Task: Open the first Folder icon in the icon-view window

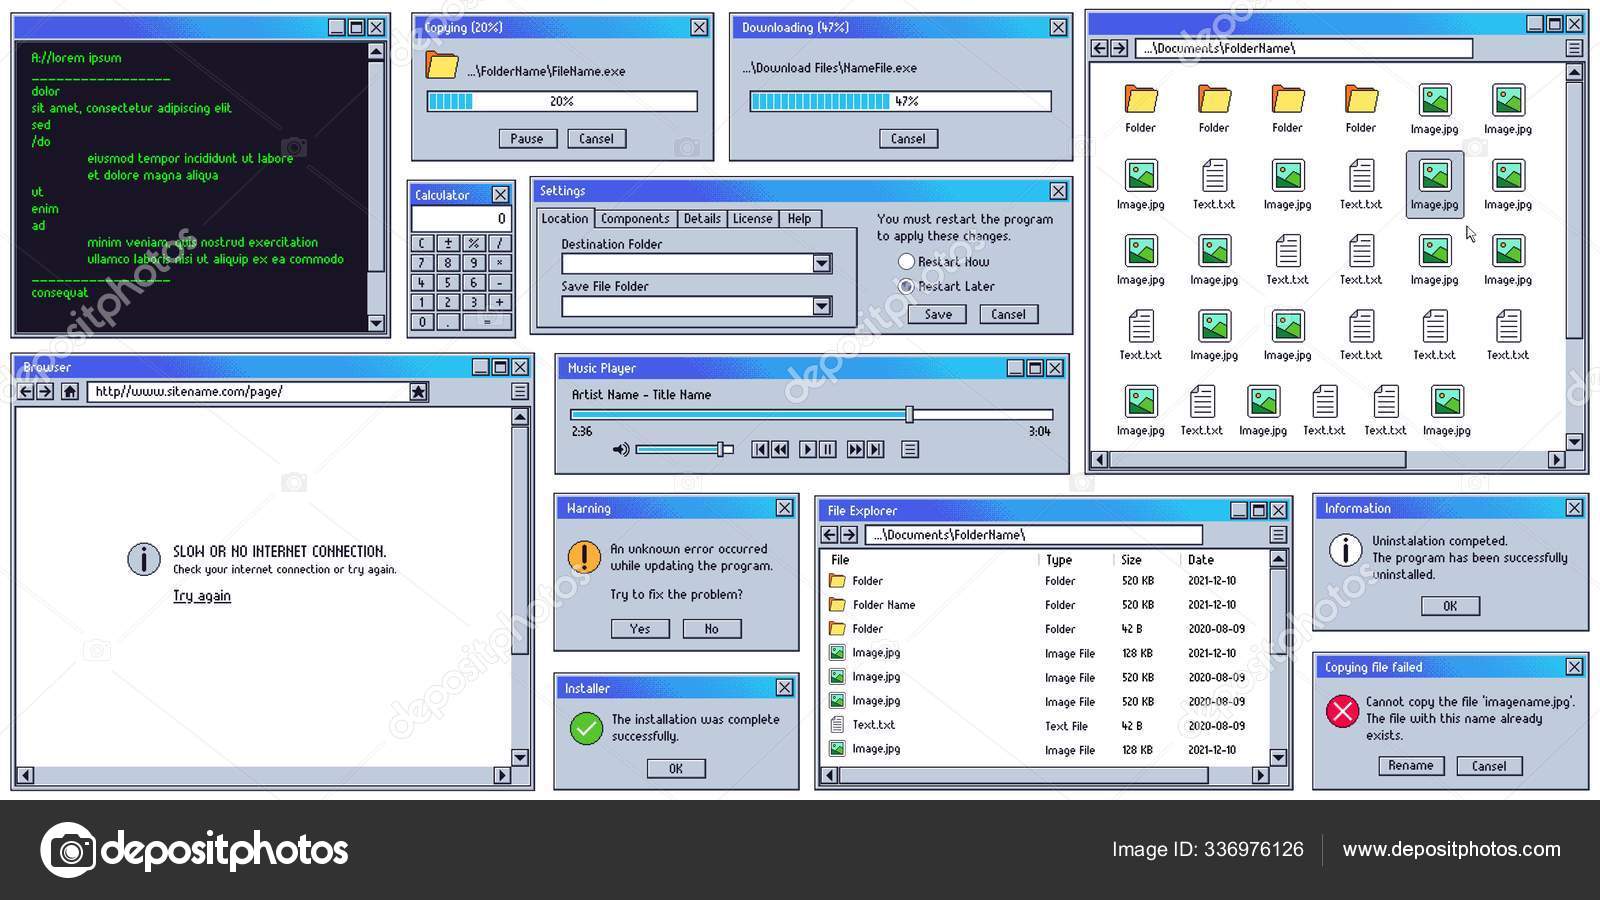Action: [x=1140, y=100]
